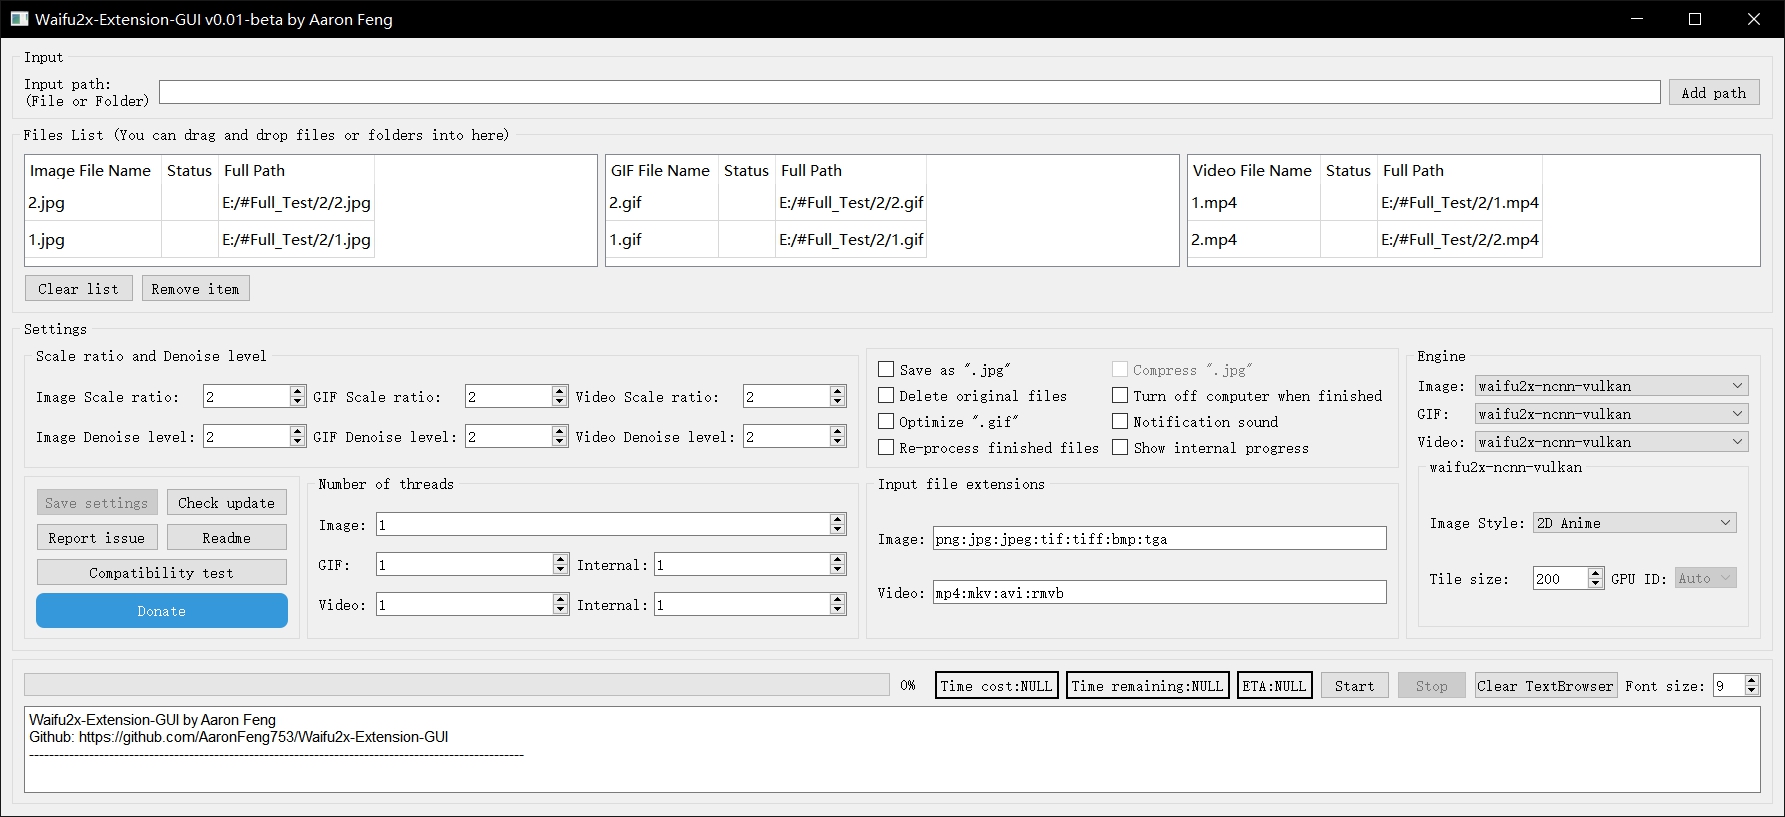Adjust the Image threads spinner

[611, 524]
